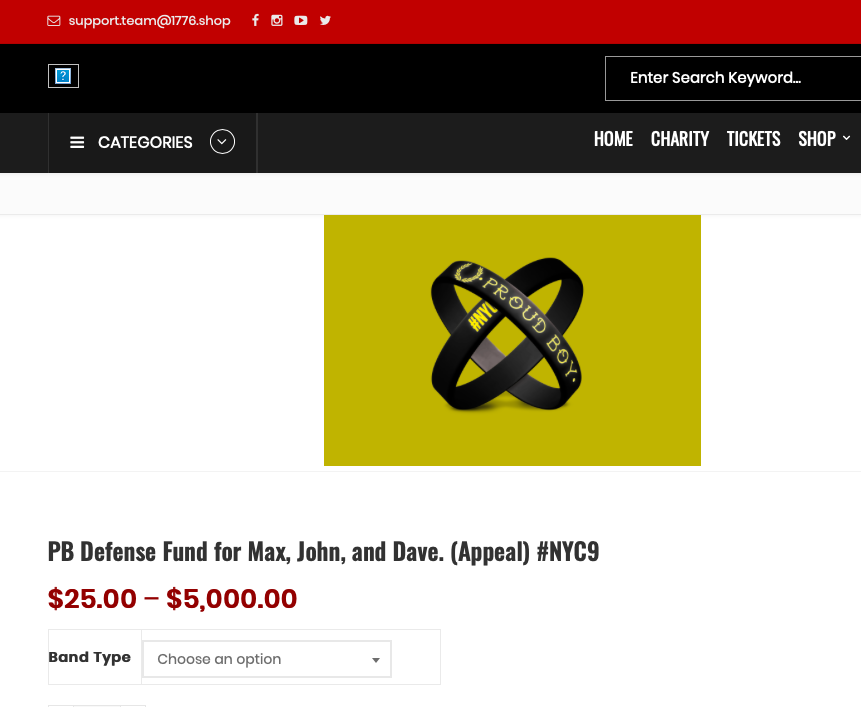The width and height of the screenshot is (861, 707).
Task: Email support.team@1776.shop link
Action: click(x=149, y=21)
